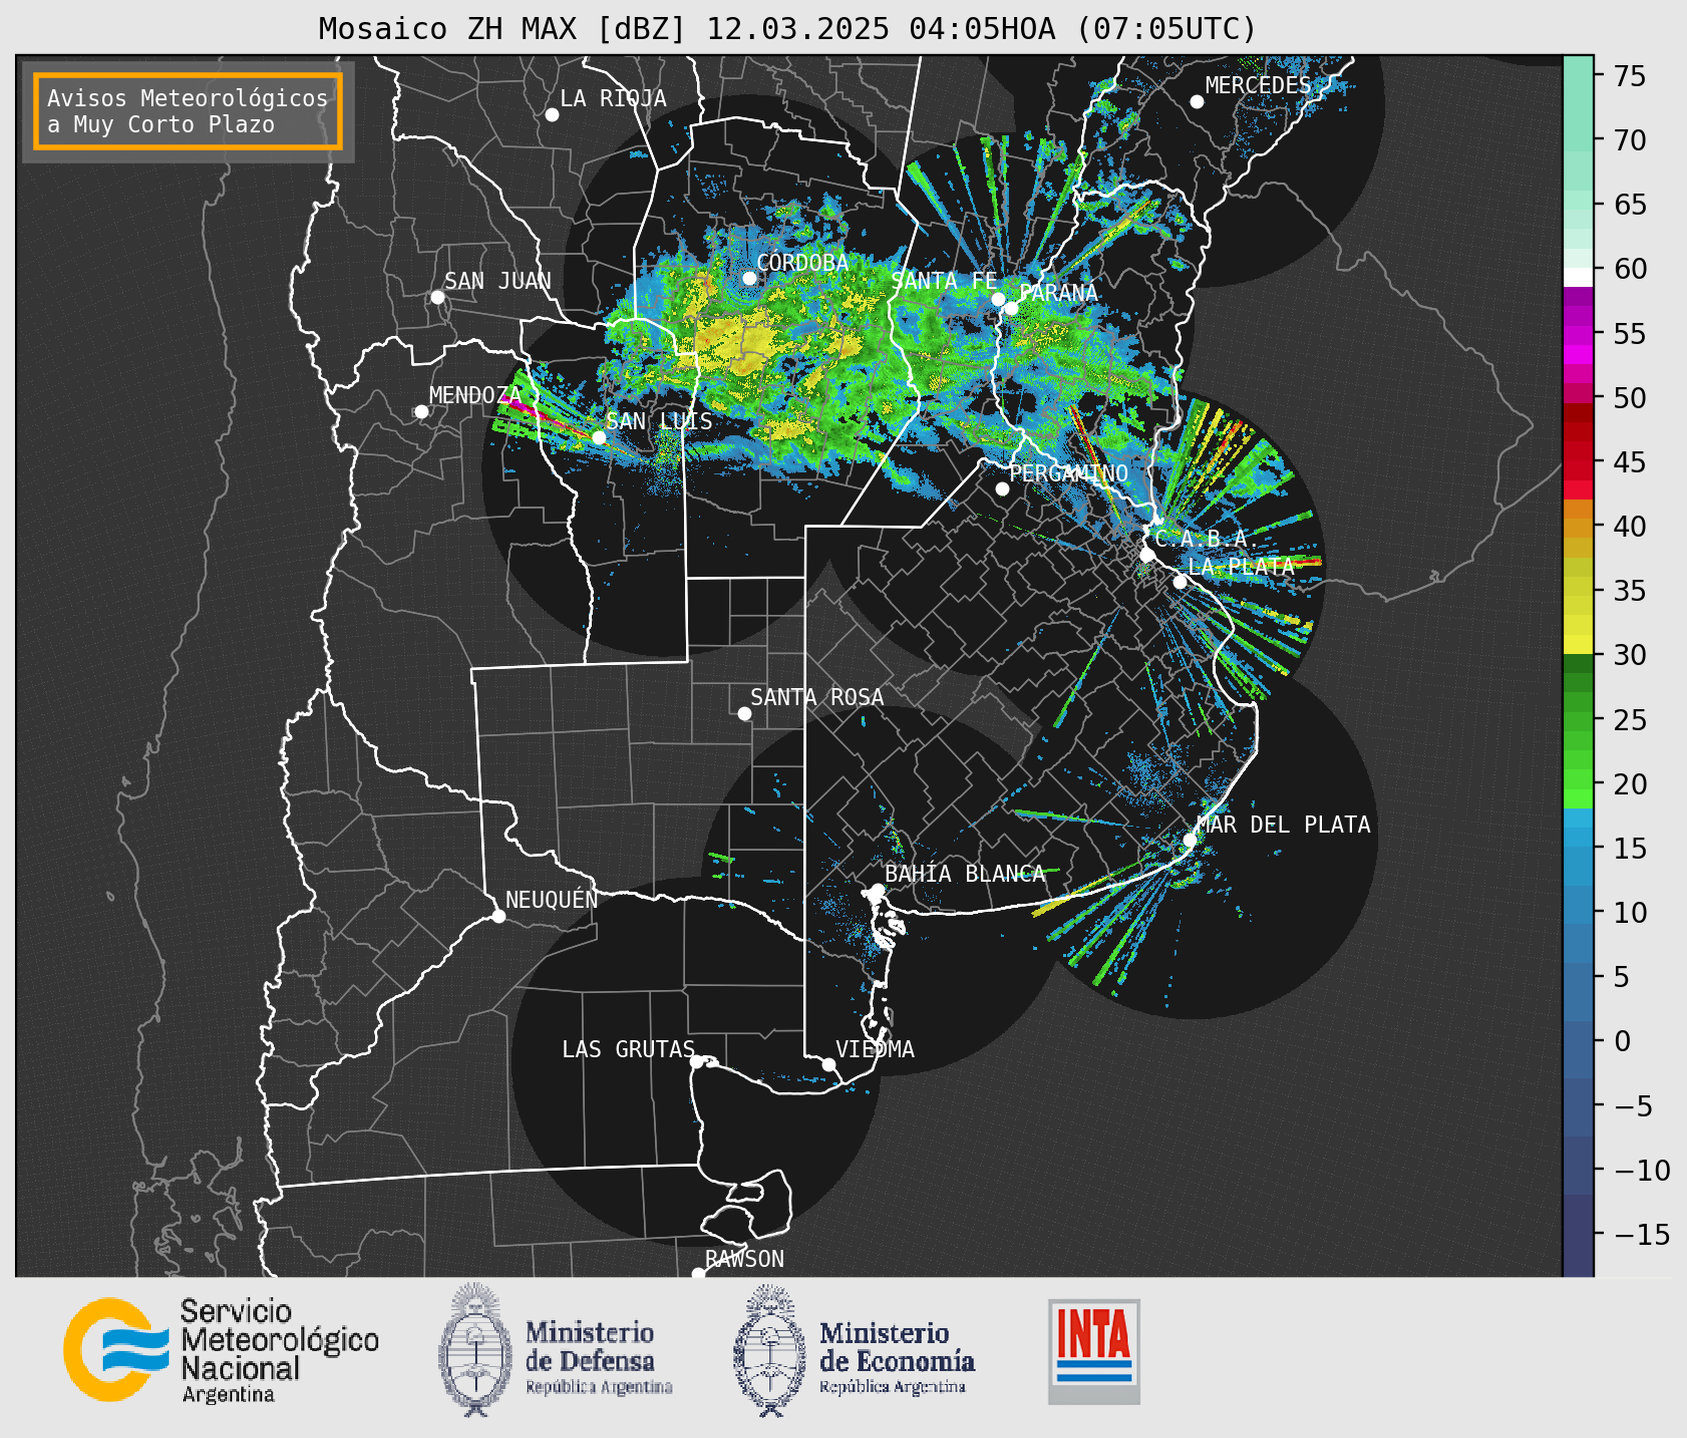Click the RAWSON city label
The width and height of the screenshot is (1687, 1438).
[x=744, y=1259]
